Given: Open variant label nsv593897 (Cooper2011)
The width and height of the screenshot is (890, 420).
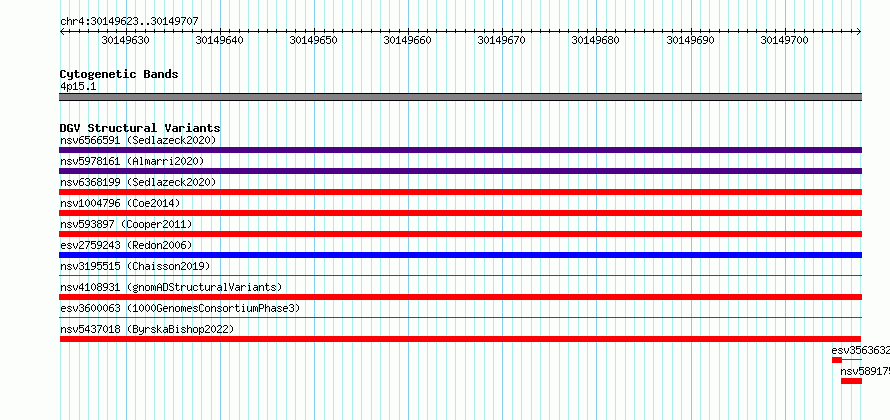Looking at the screenshot, I should pyautogui.click(x=126, y=224).
